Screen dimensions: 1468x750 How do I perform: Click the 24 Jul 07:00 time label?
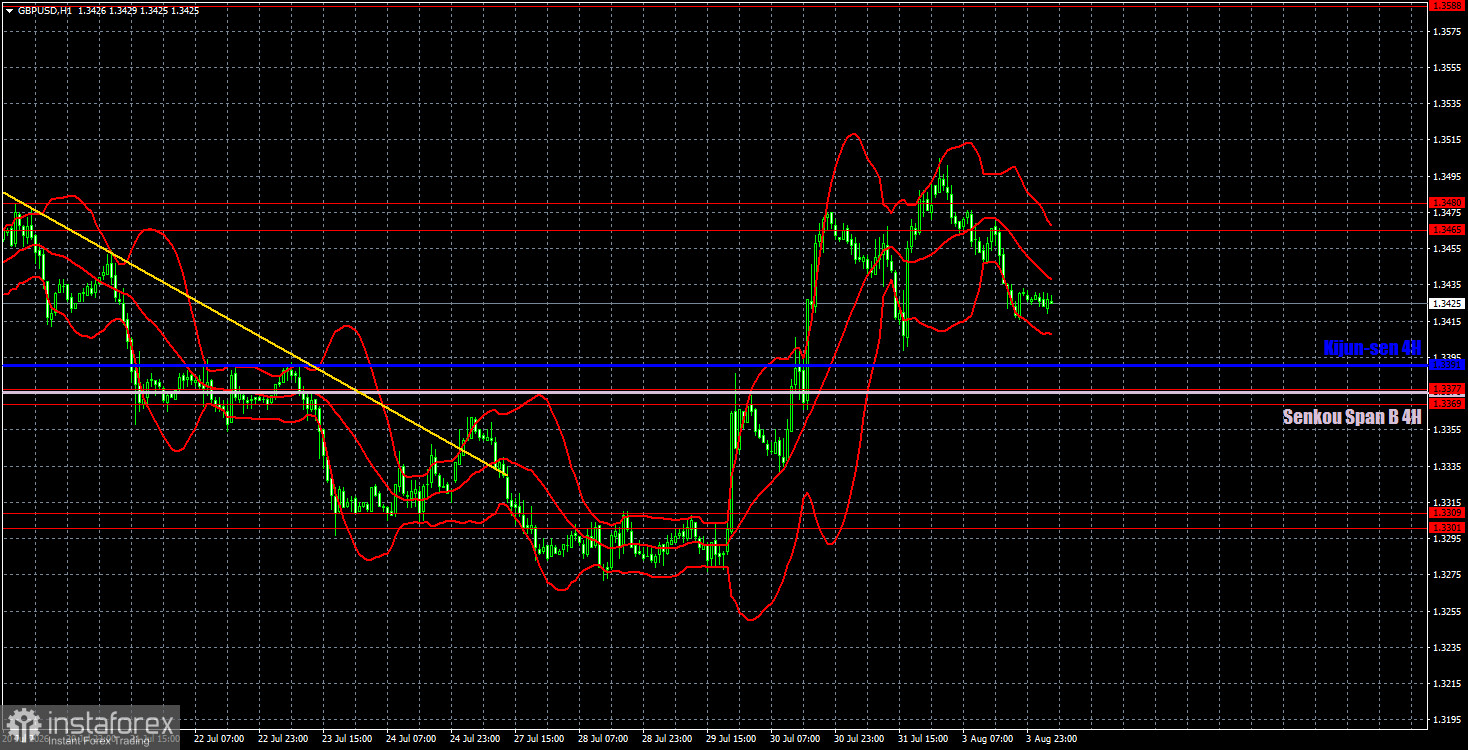tap(411, 739)
